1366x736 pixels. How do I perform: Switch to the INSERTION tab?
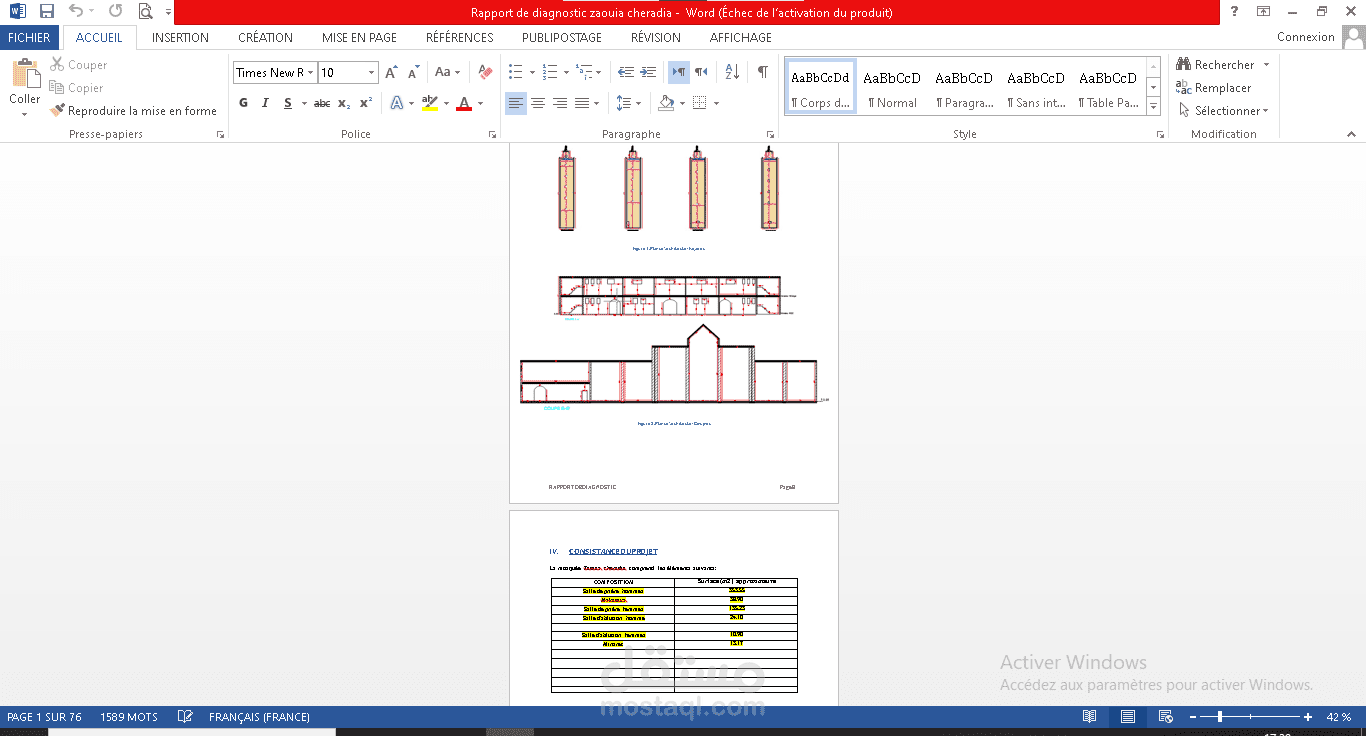tap(180, 37)
